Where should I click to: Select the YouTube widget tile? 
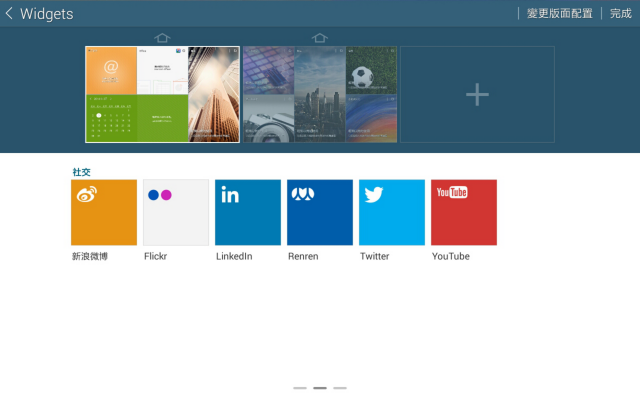(464, 212)
